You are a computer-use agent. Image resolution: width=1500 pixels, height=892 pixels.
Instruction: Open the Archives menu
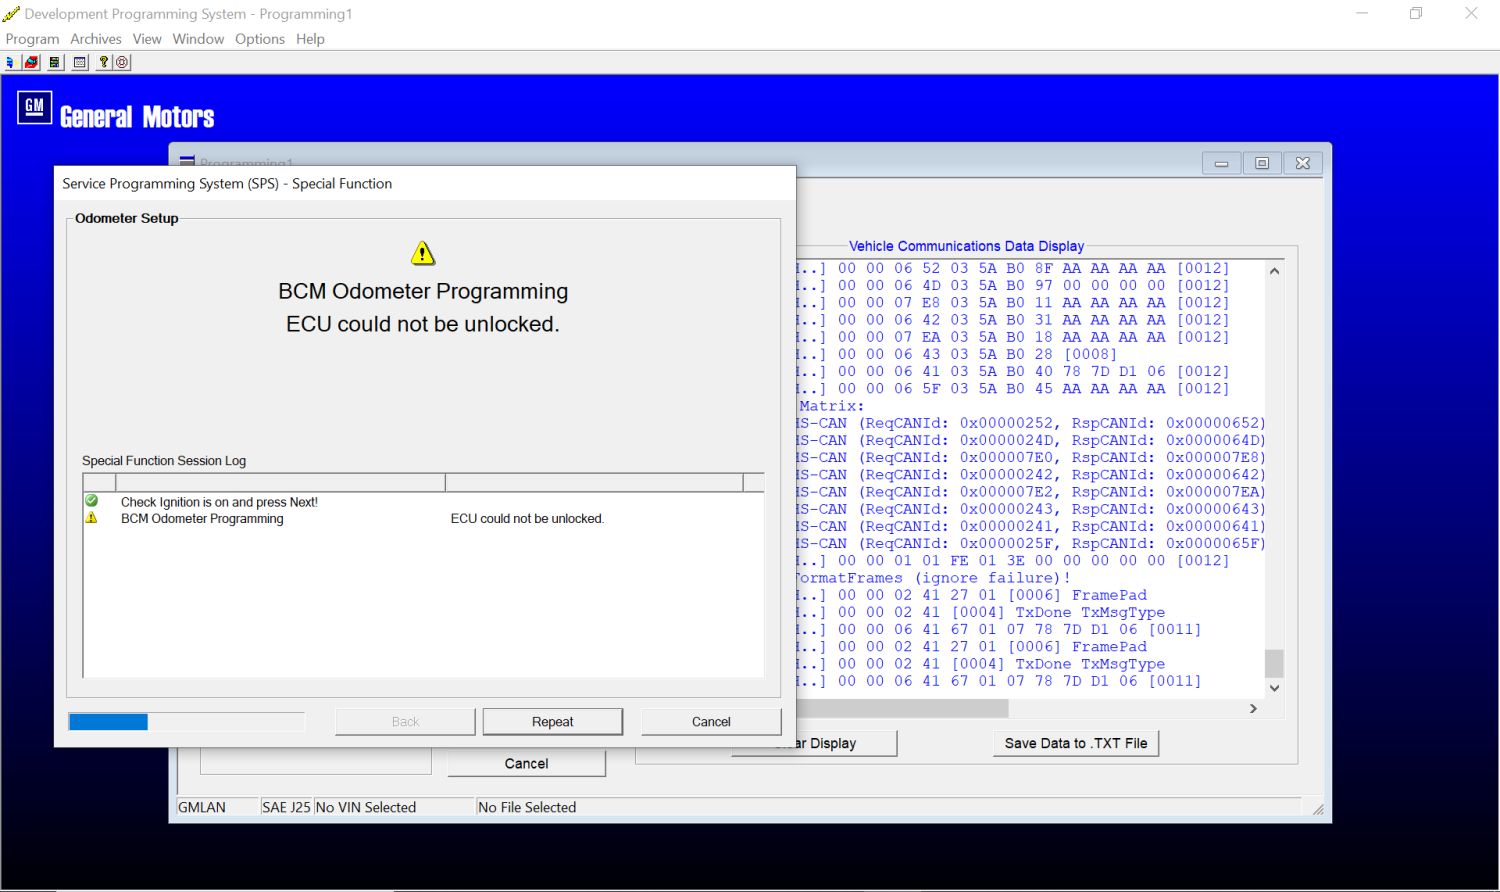[x=96, y=39]
